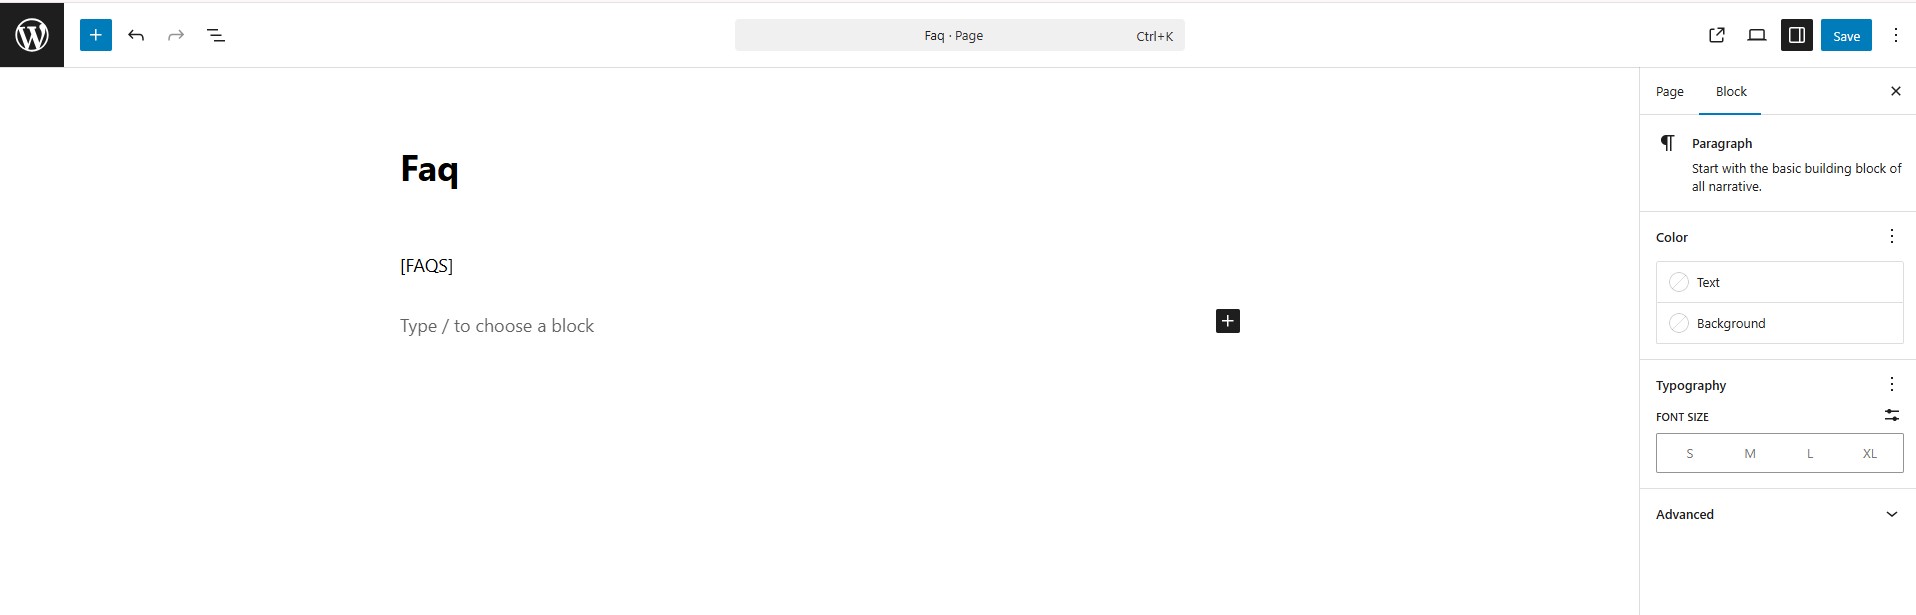Open the block inserter plus button
Image resolution: width=1916 pixels, height=615 pixels.
pos(96,35)
